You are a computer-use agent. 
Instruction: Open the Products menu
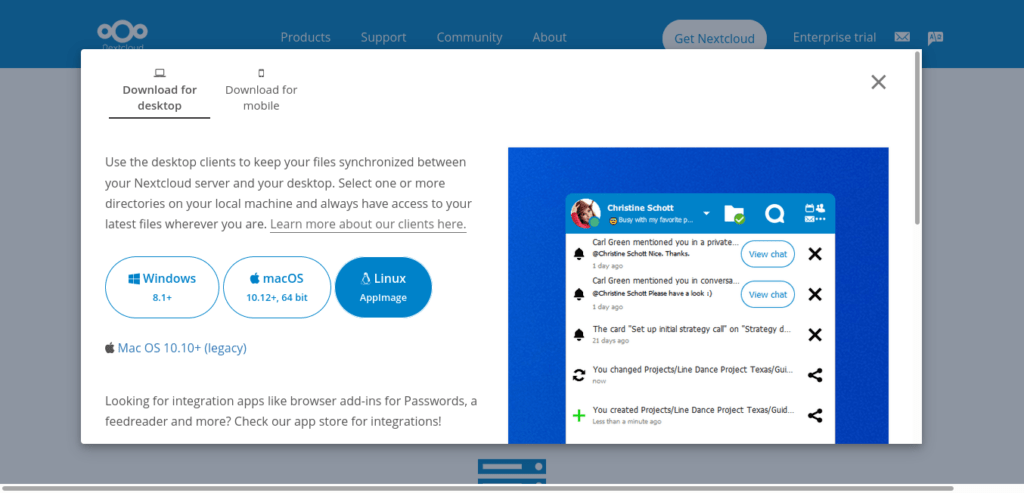tap(306, 37)
